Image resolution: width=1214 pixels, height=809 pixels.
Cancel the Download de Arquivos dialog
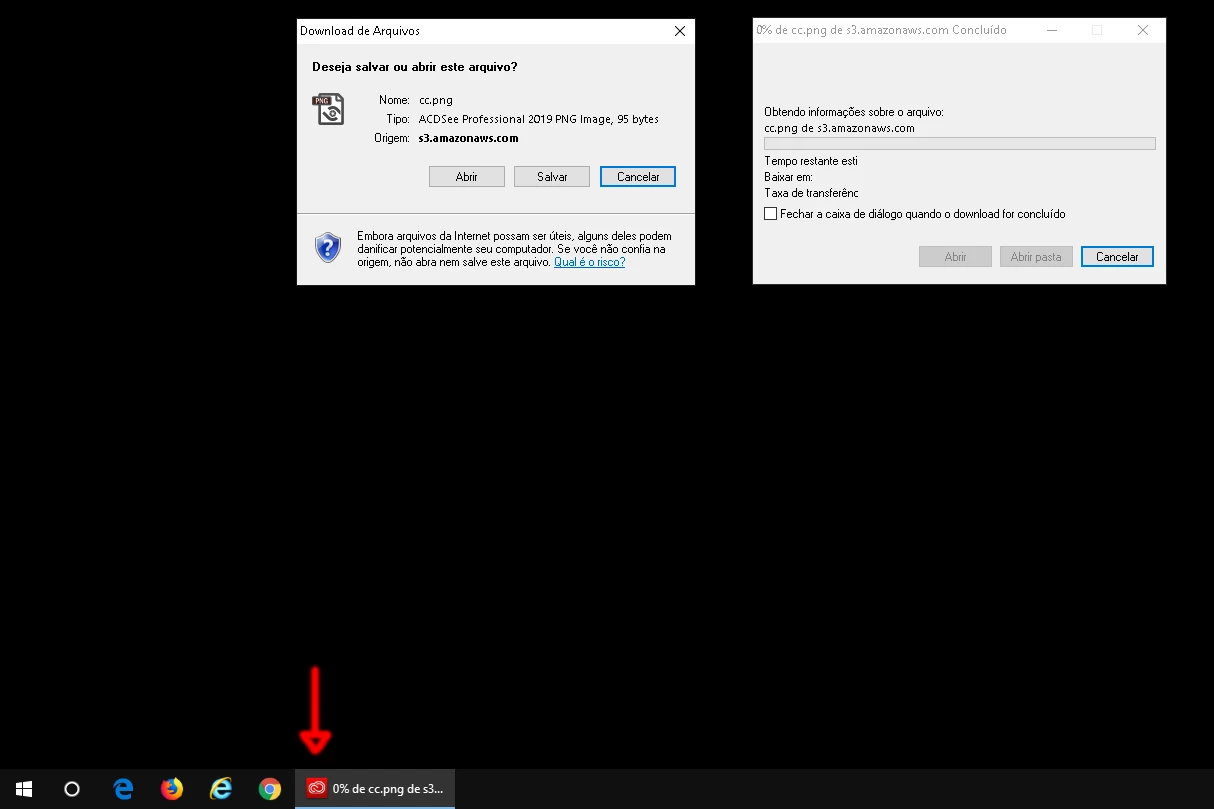coord(638,176)
